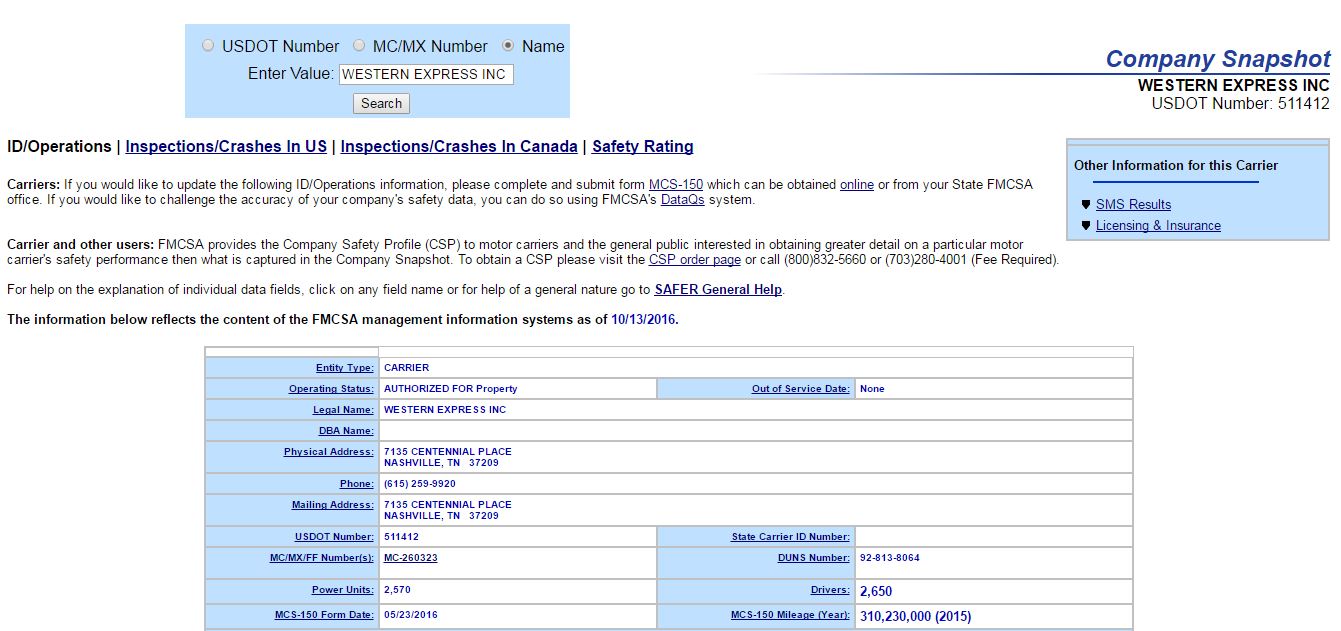Click the bullet icon beside SMS Results

pyautogui.click(x=1086, y=205)
